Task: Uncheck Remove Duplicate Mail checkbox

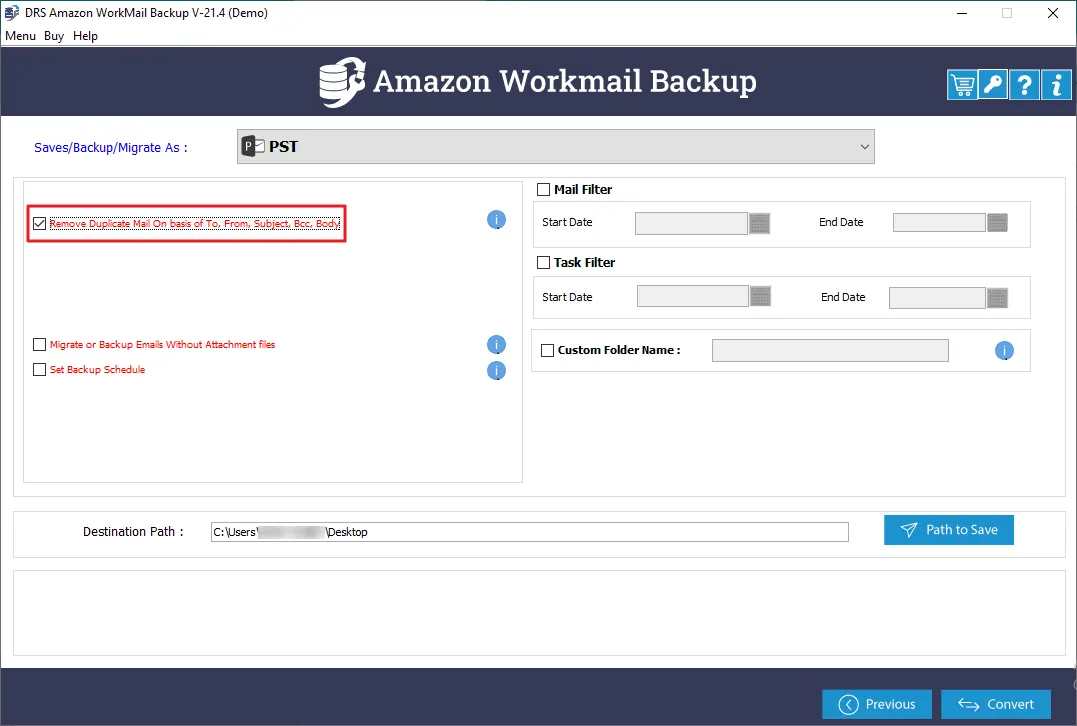Action: tap(39, 223)
